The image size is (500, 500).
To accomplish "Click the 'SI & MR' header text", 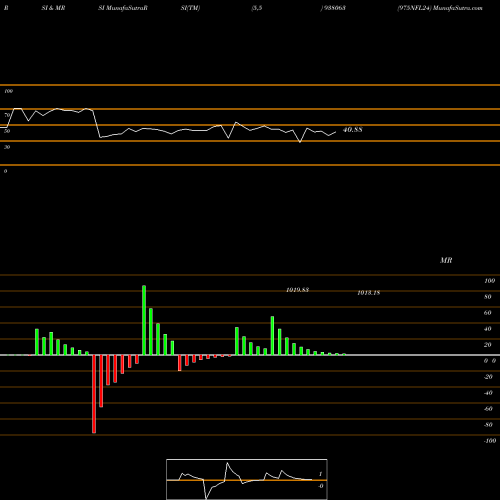I will click(x=53, y=8).
